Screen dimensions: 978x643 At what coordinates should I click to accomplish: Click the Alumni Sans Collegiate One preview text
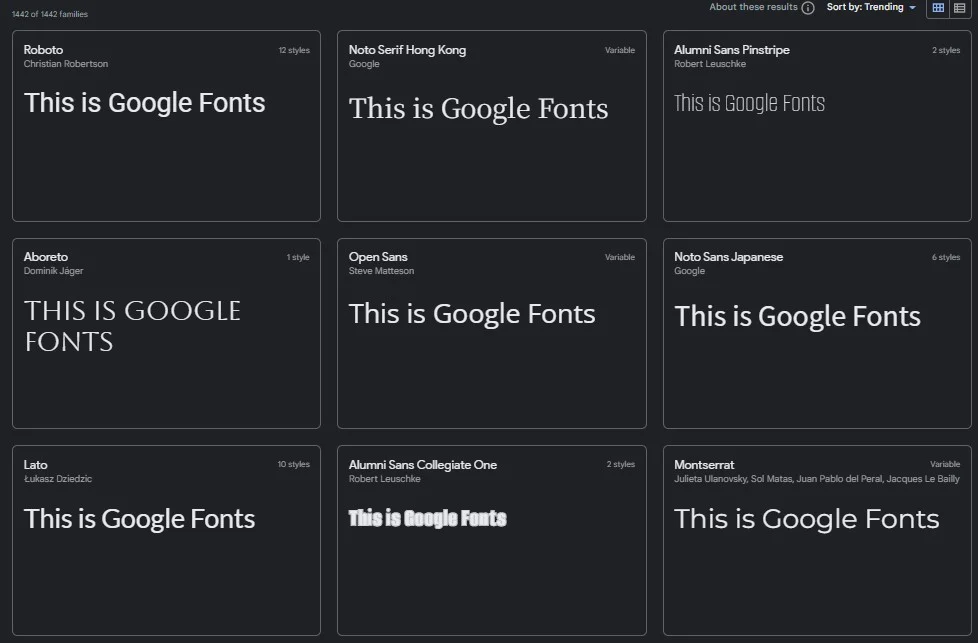(x=428, y=518)
